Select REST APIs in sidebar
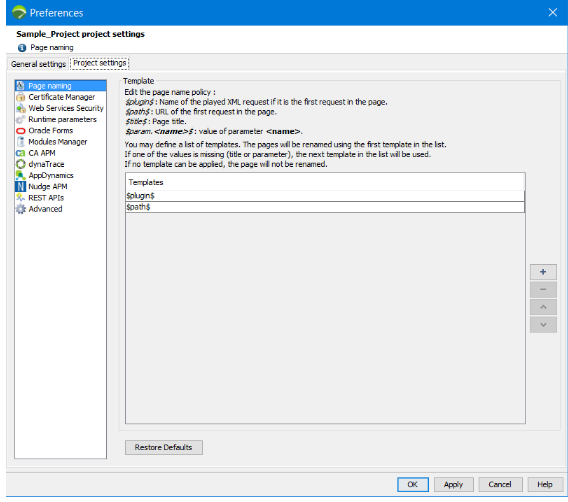Screen dimensions: 568x502 tap(46, 198)
